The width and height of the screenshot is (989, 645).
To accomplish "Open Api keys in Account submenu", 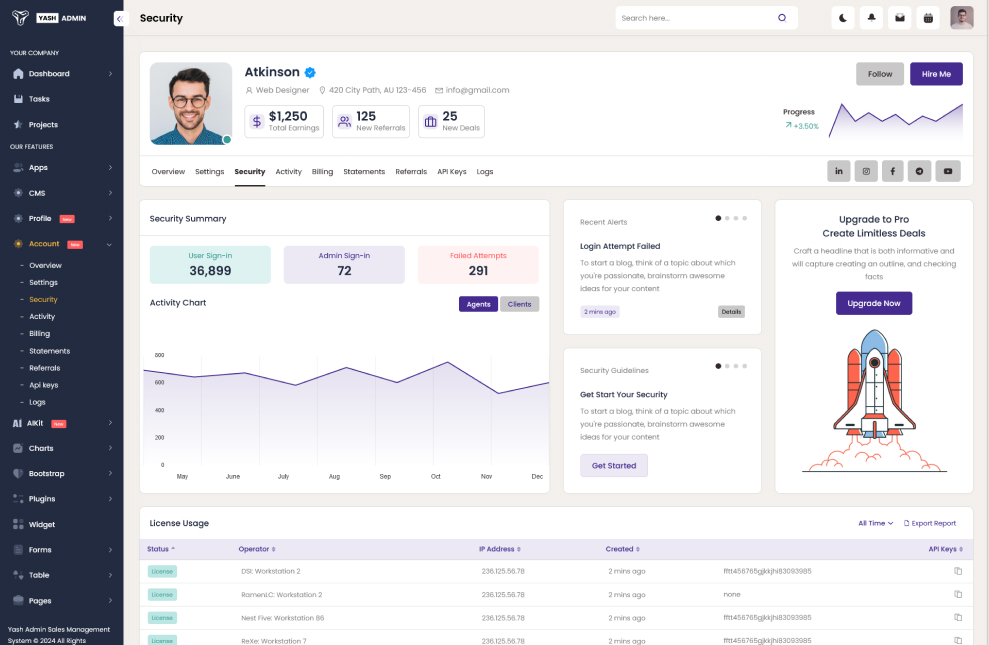I will 44,385.
